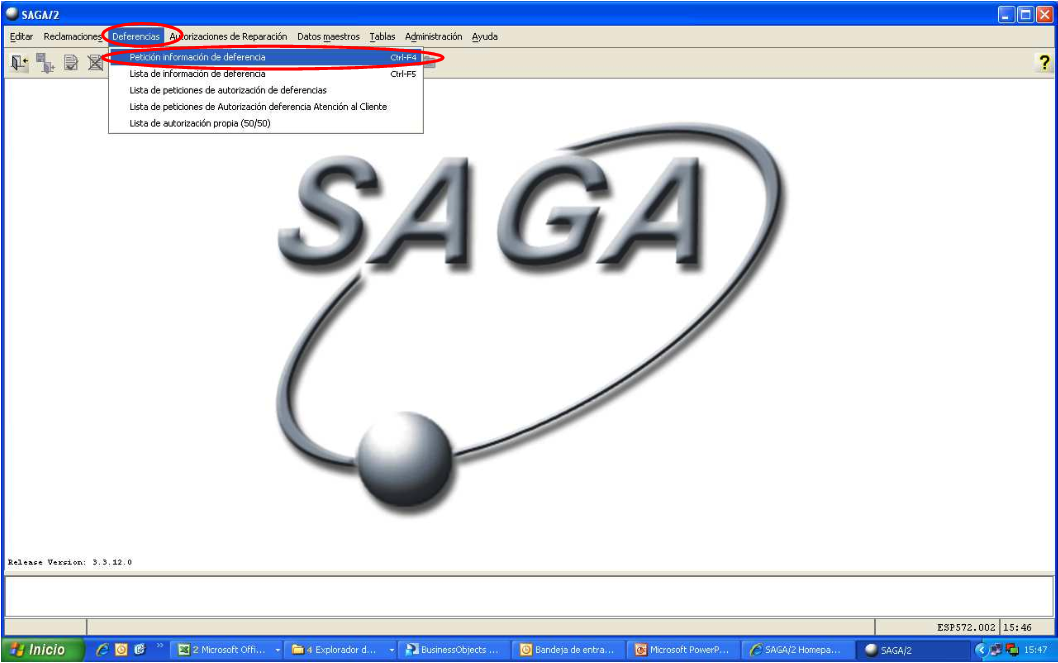1058x663 pixels.
Task: Expand Microsoft Office taskbar group arrow
Action: click(277, 650)
